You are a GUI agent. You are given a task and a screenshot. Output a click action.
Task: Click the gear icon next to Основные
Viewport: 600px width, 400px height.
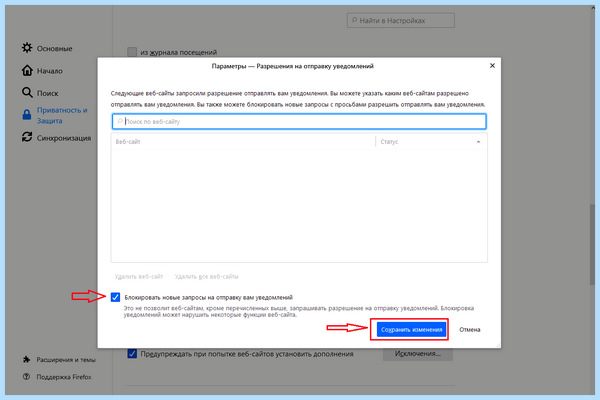tap(27, 48)
